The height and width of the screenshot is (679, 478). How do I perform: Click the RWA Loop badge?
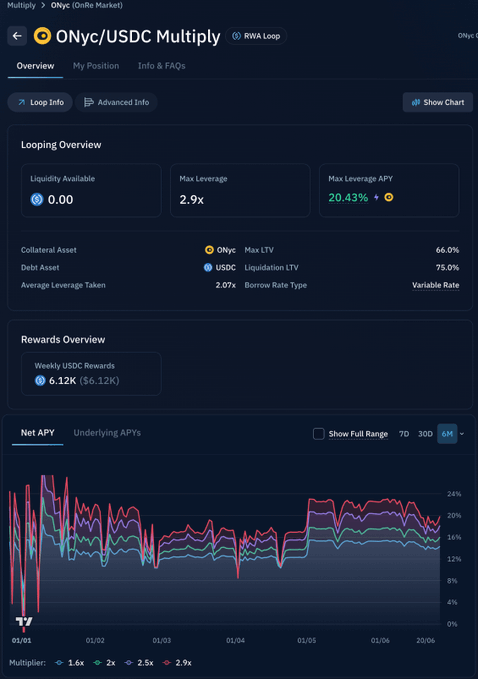pyautogui.click(x=256, y=36)
